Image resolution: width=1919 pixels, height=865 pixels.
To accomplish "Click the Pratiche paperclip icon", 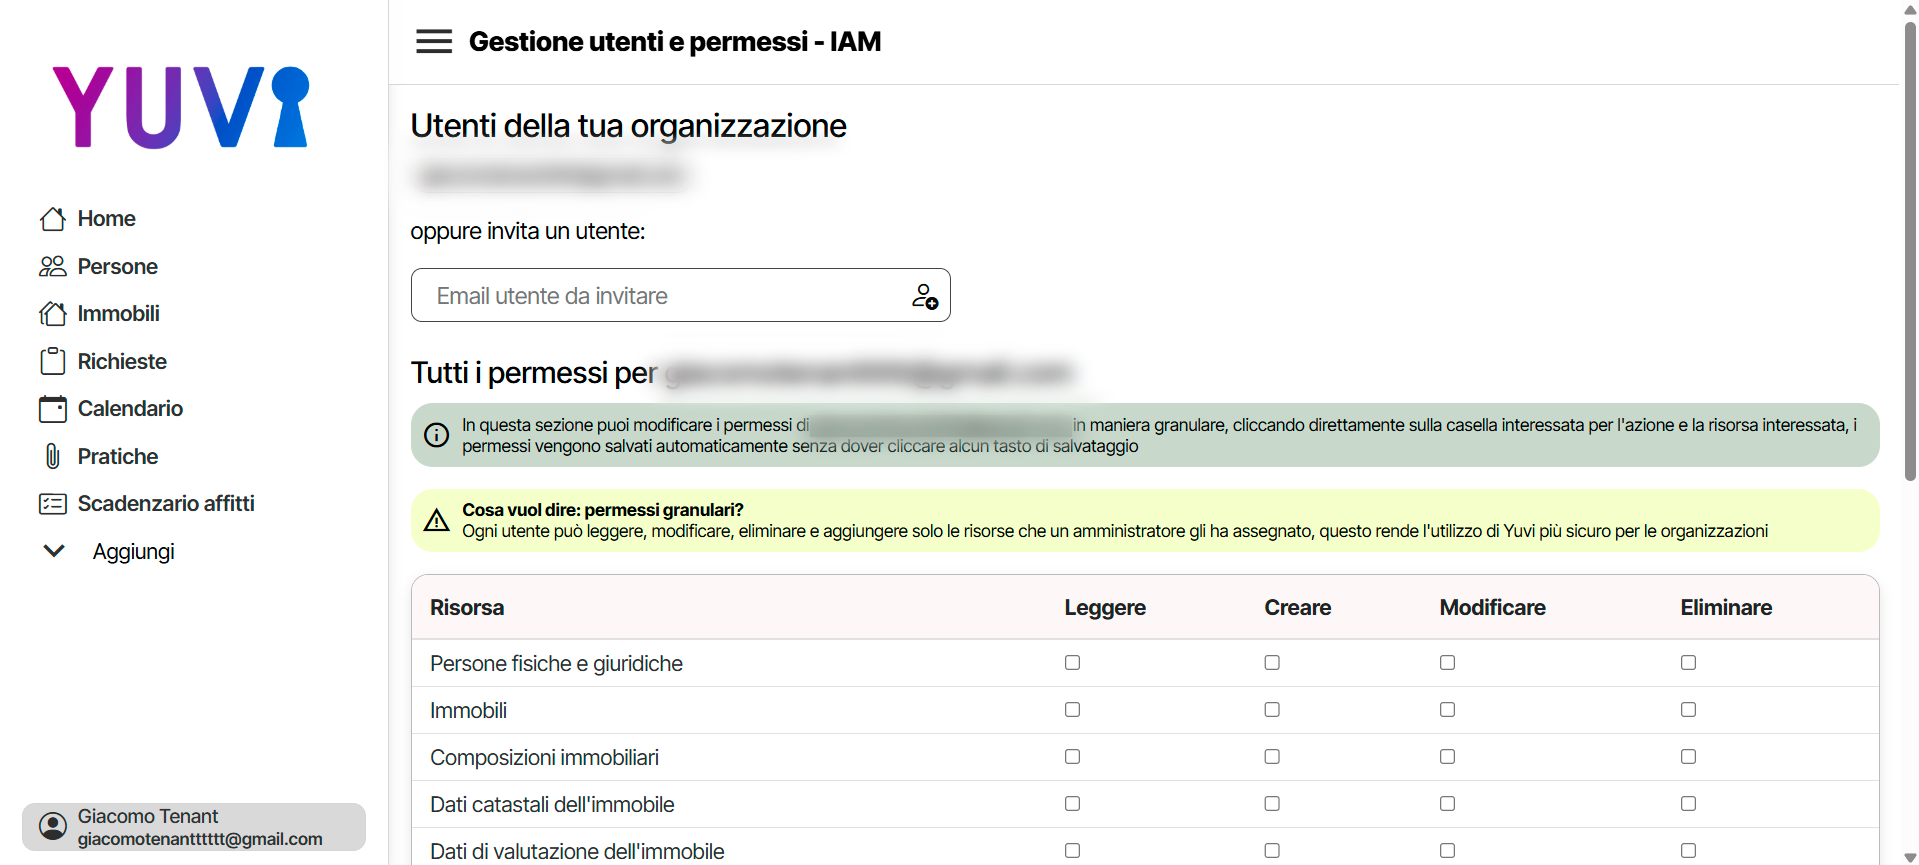I will [x=53, y=456].
